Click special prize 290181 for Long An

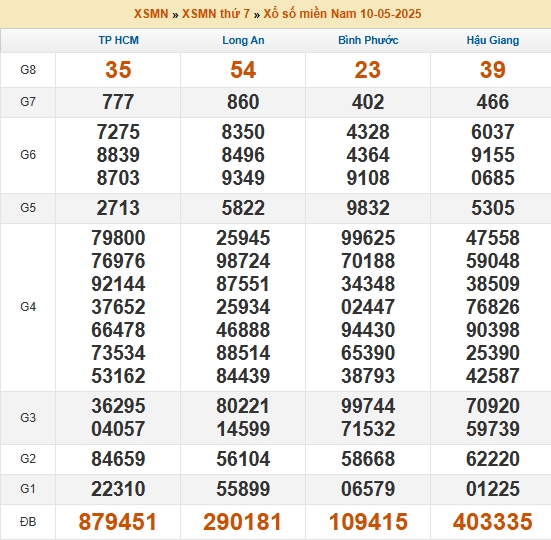pos(242,522)
